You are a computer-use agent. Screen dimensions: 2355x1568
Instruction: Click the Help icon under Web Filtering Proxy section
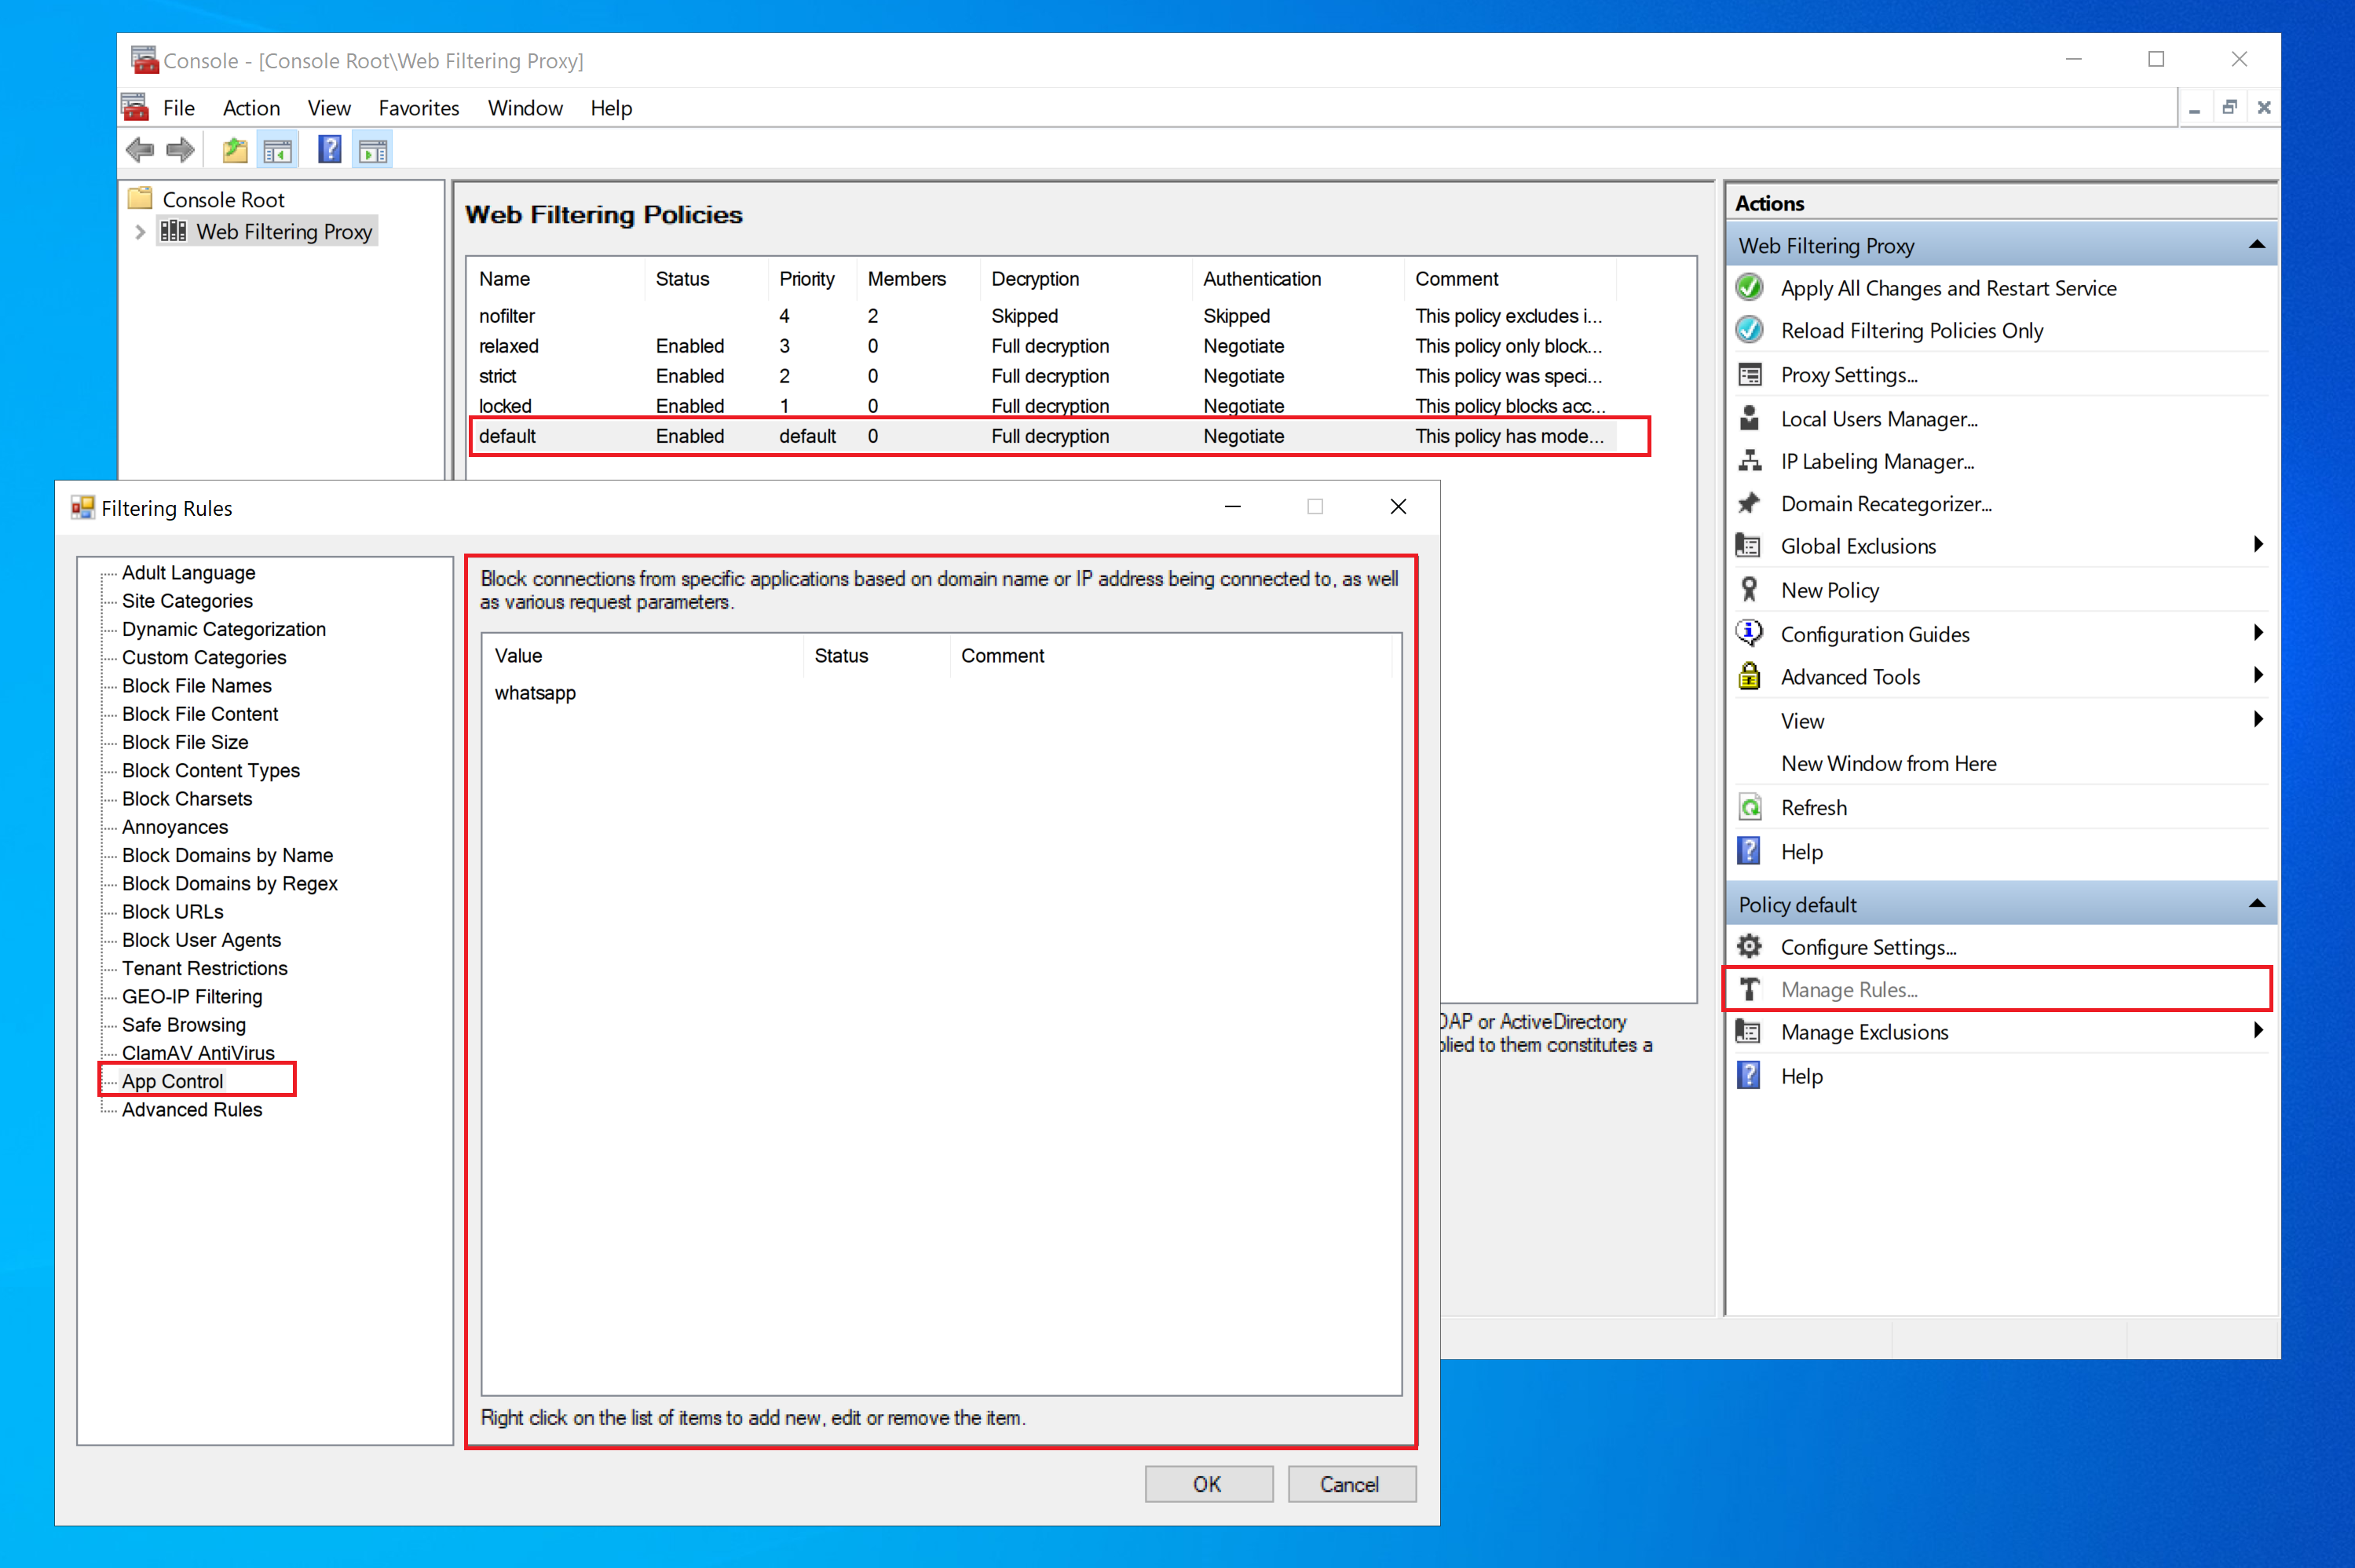(x=1749, y=851)
